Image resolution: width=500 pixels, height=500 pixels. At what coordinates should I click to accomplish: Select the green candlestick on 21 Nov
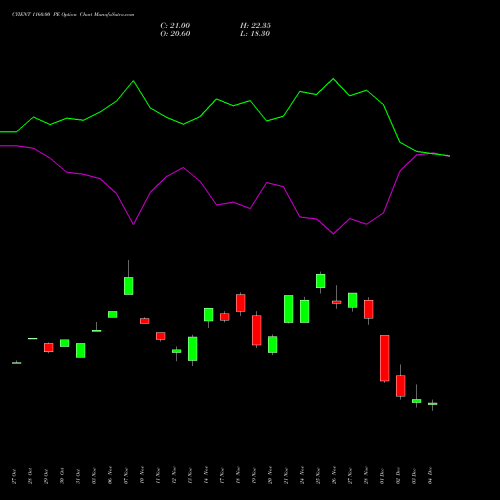289,309
